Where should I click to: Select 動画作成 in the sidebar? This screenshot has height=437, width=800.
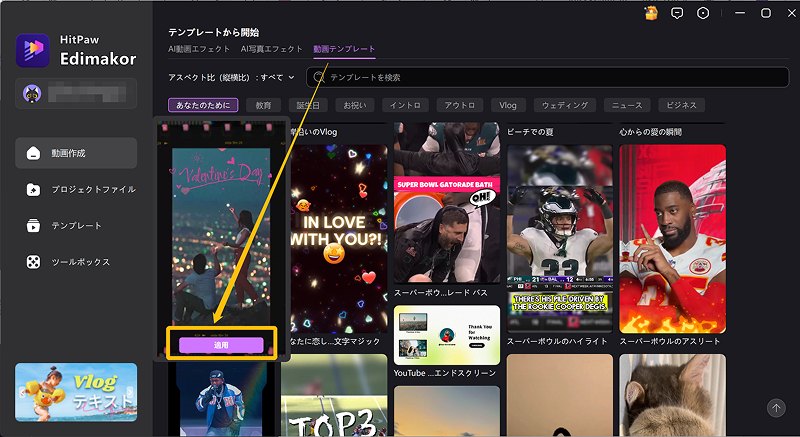coord(76,153)
